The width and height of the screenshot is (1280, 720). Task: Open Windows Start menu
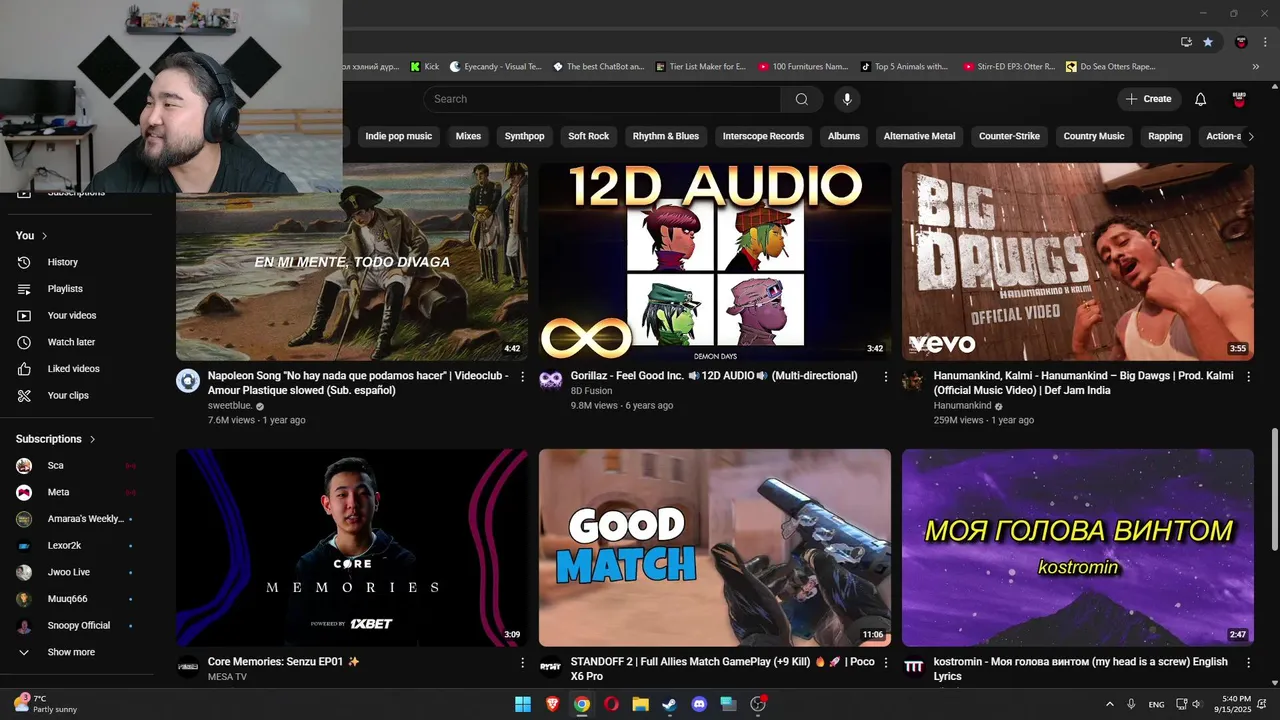[523, 704]
